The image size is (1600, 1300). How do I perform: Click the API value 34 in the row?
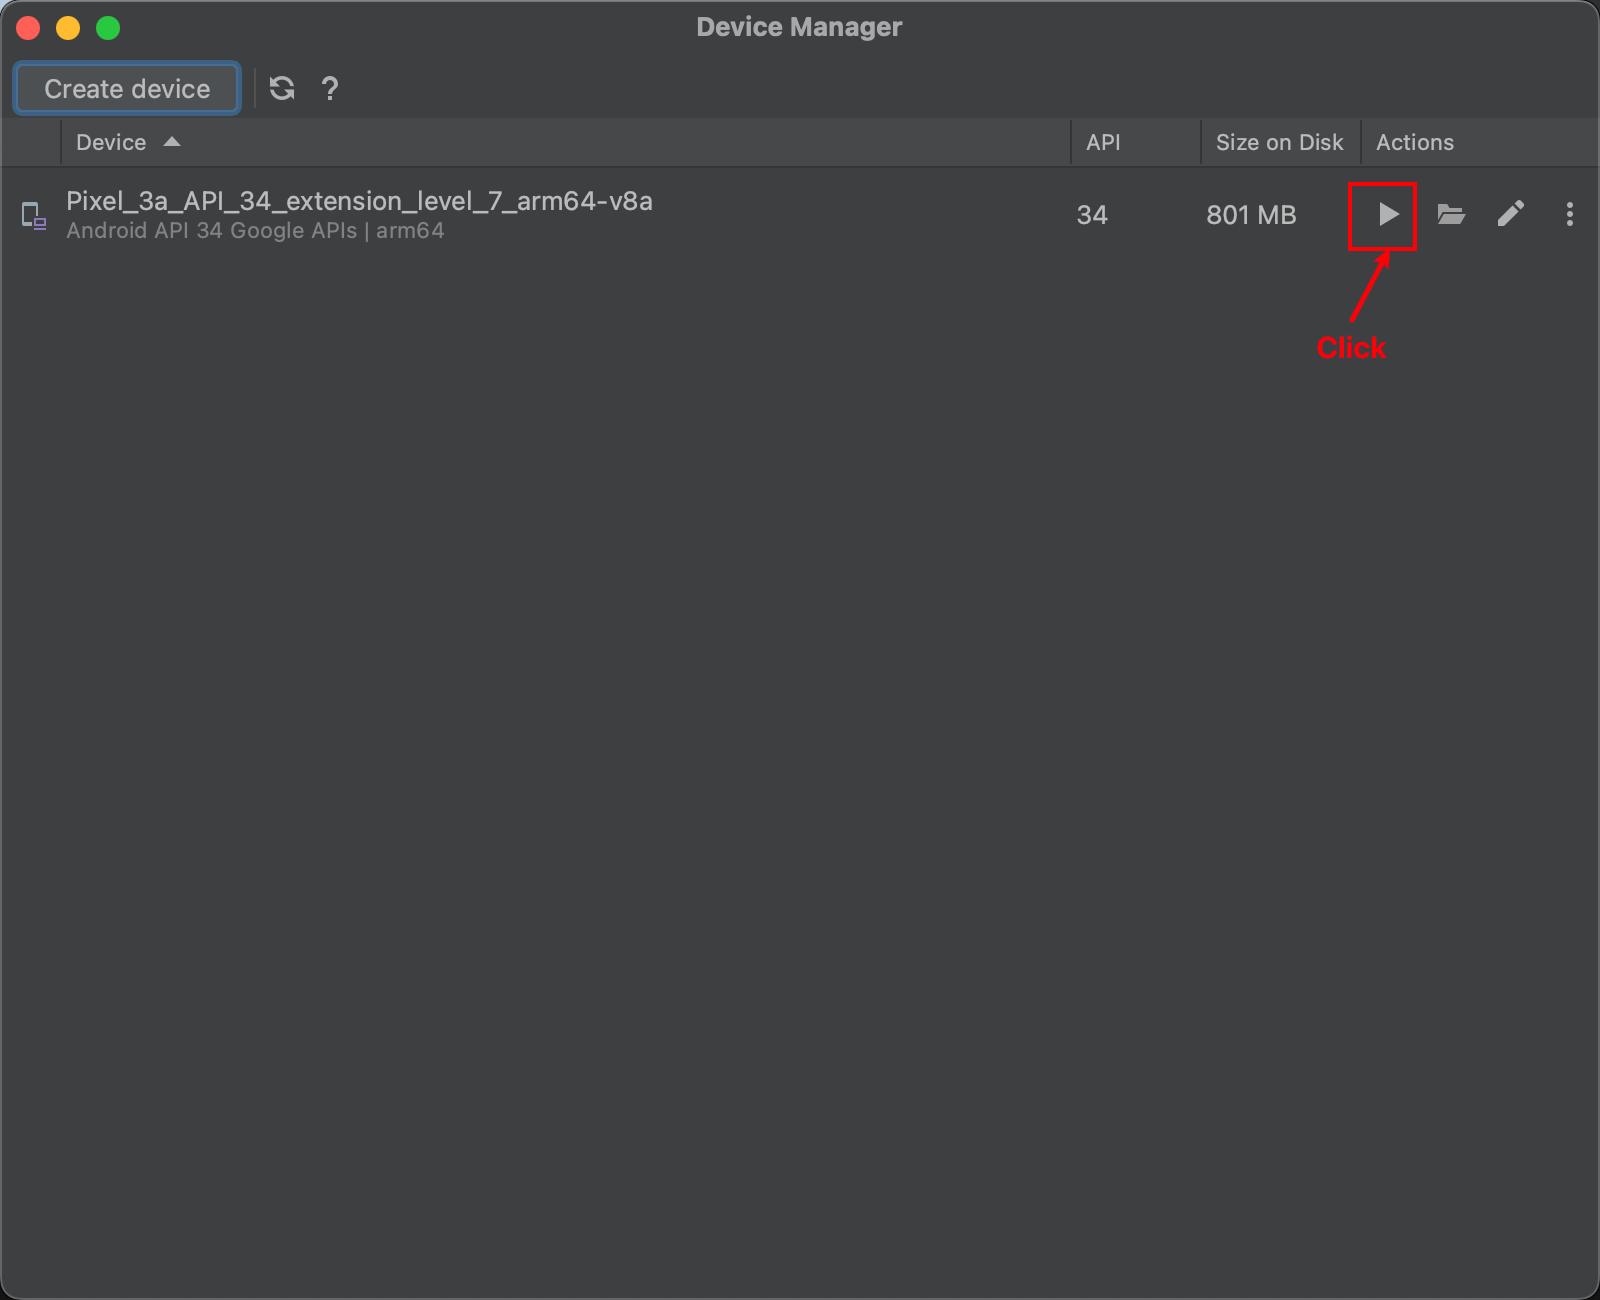1092,215
